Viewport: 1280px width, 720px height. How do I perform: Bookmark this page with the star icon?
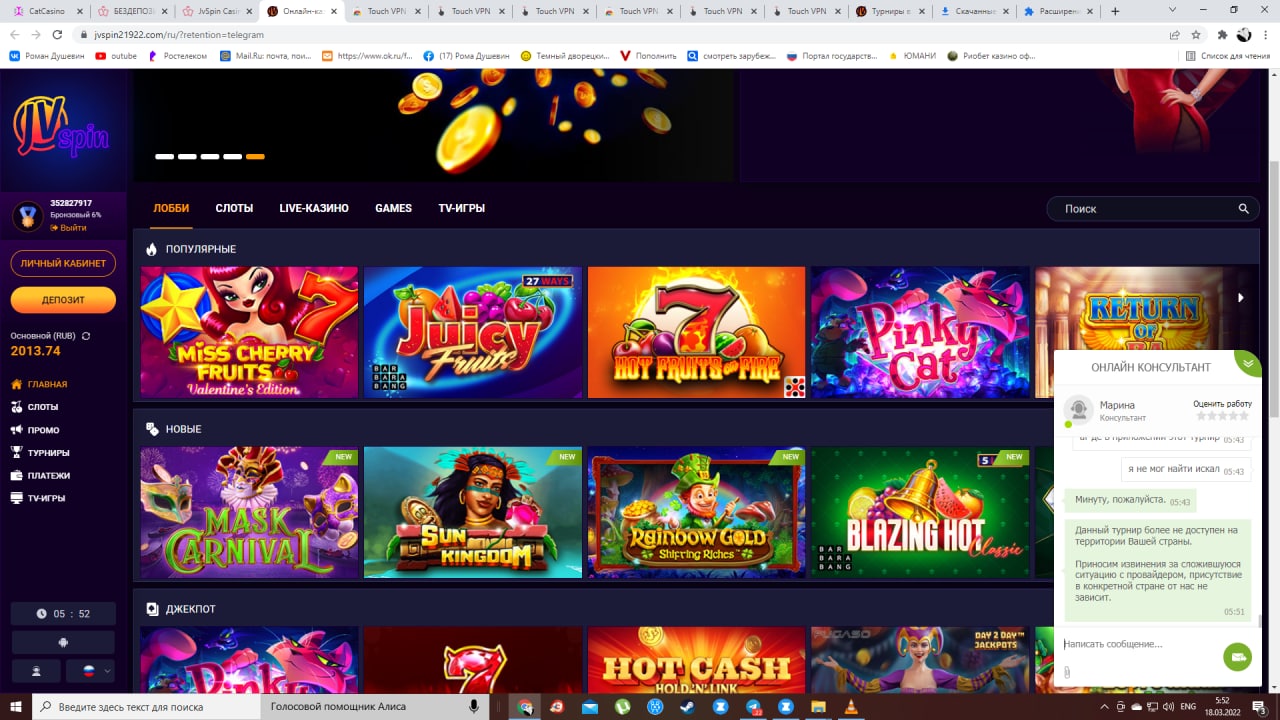click(1196, 34)
